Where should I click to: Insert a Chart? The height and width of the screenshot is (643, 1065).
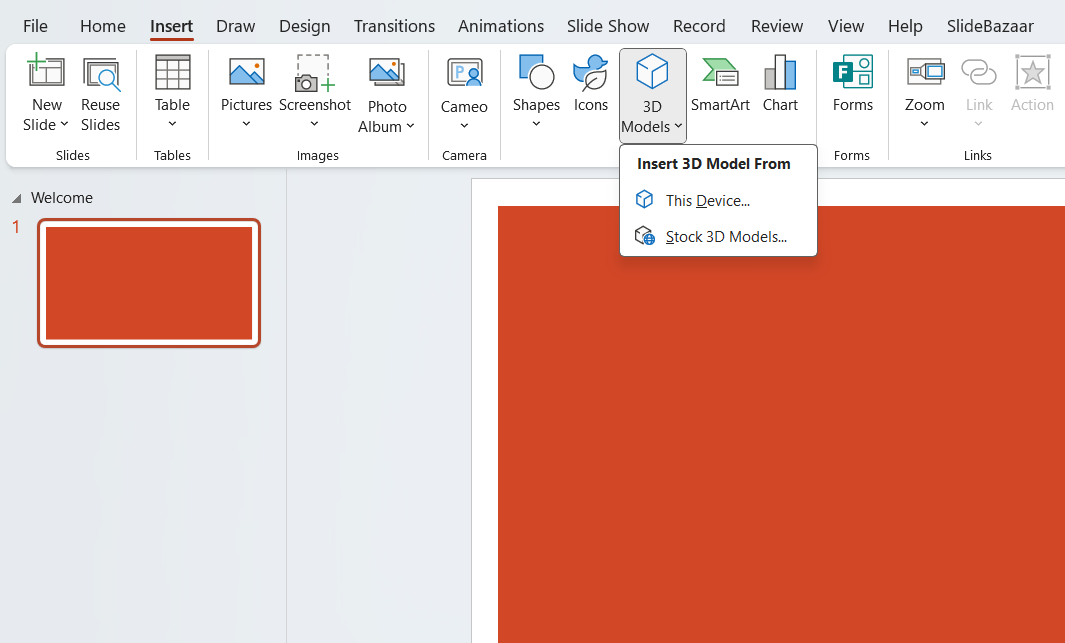780,85
